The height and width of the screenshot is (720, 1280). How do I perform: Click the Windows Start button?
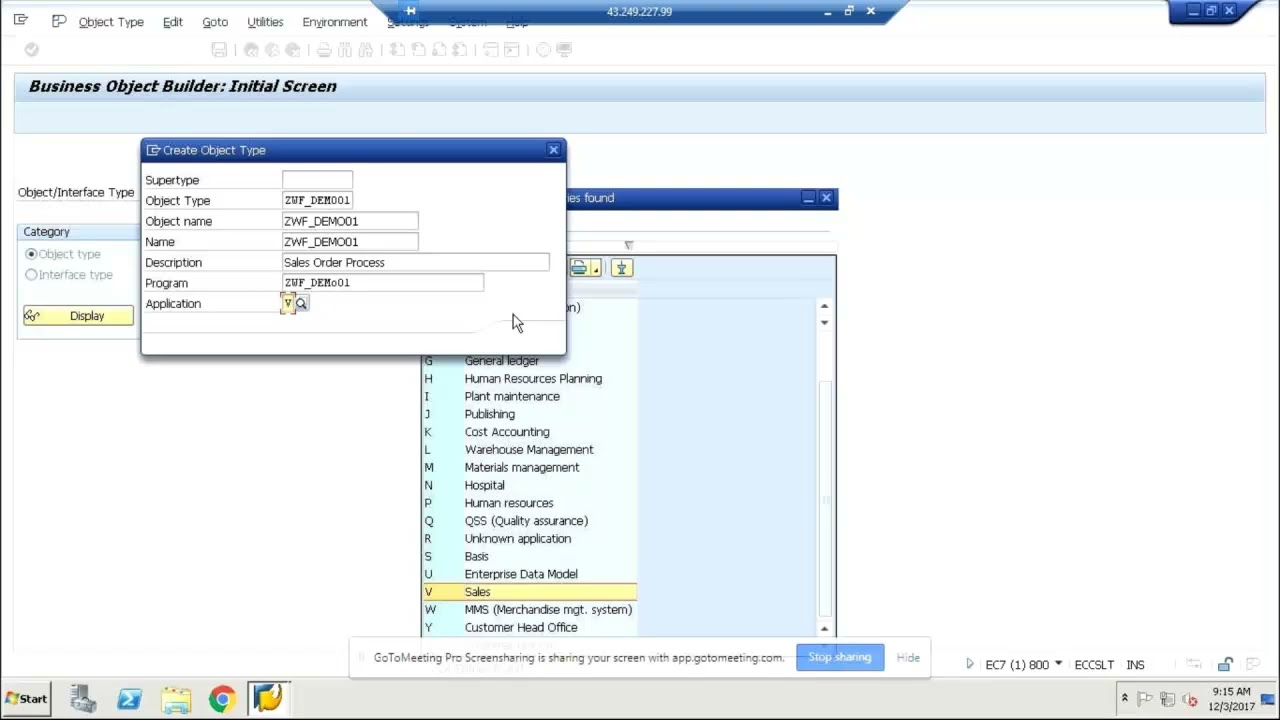(x=26, y=699)
